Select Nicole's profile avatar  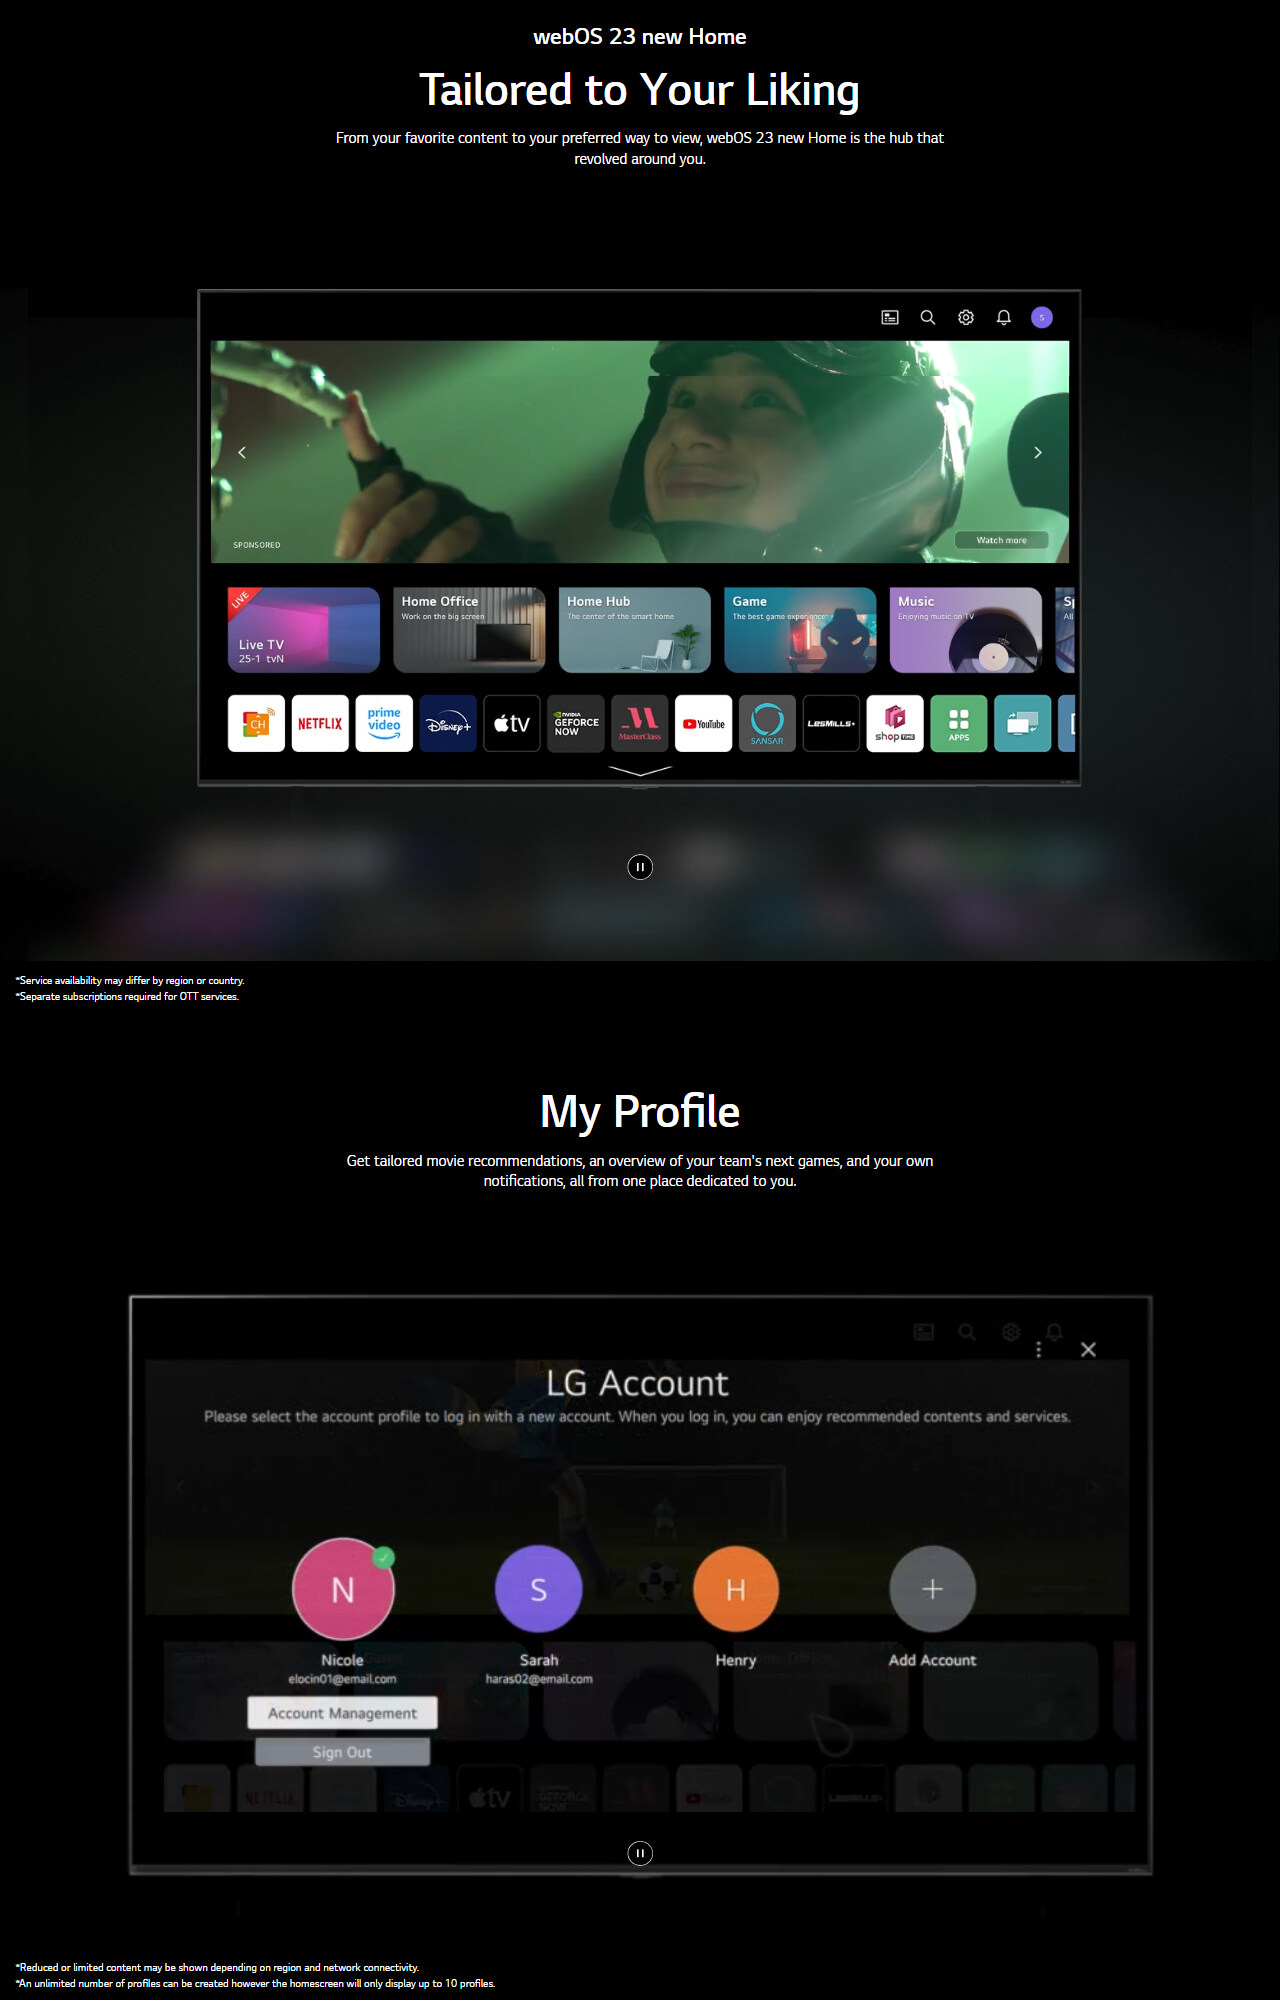[343, 1589]
